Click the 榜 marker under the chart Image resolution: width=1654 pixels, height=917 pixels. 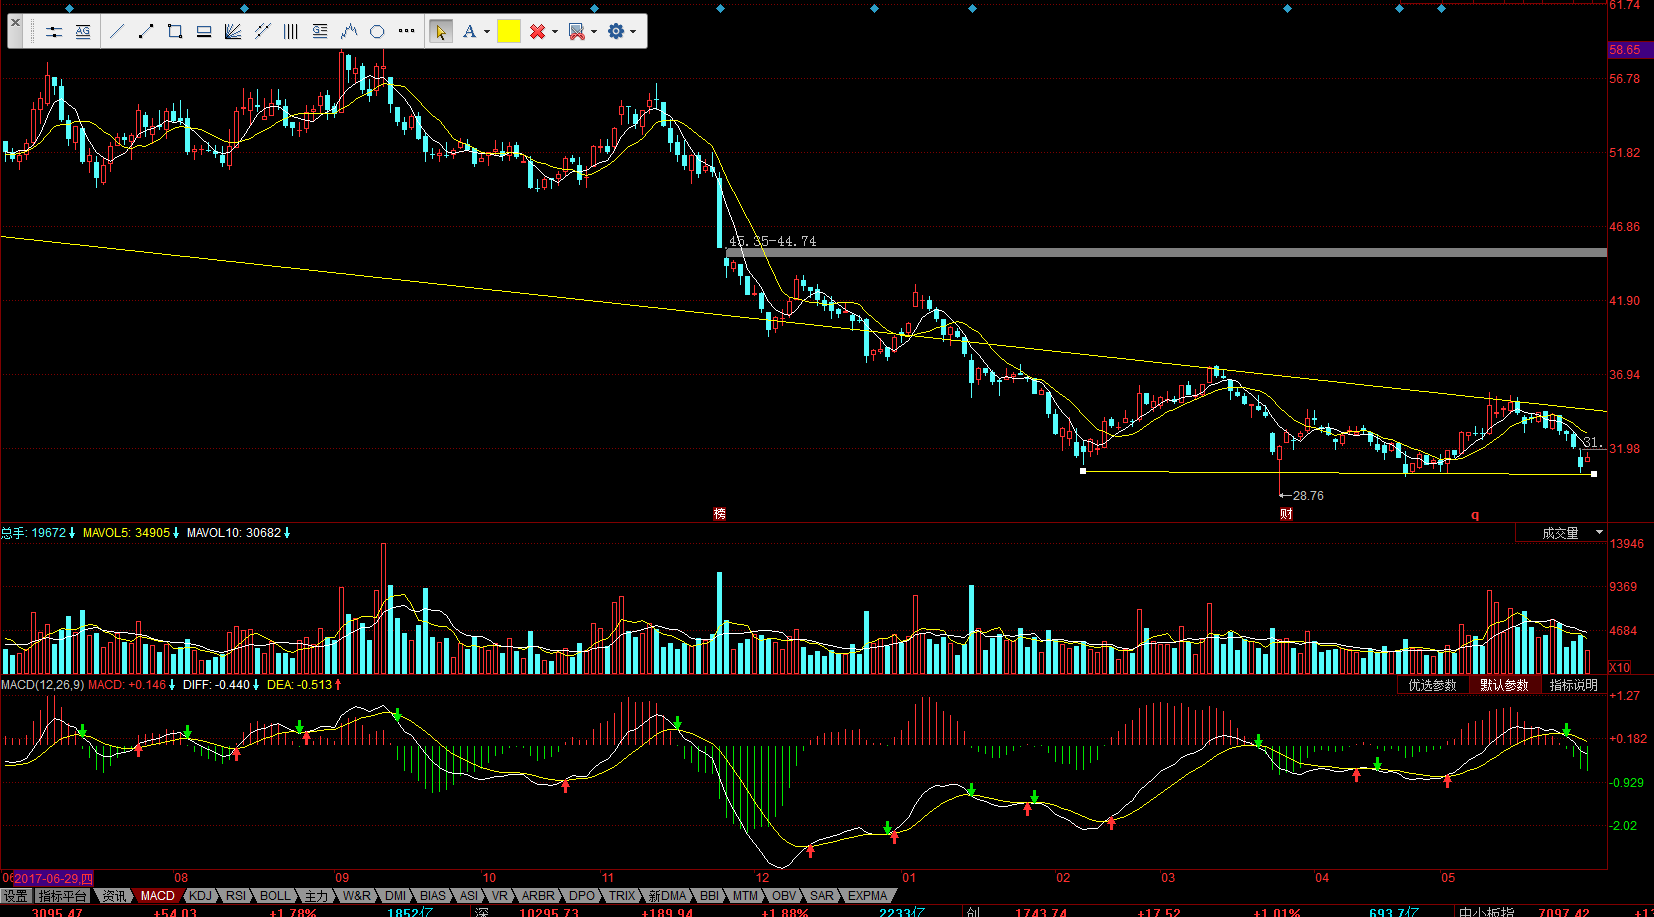(x=719, y=514)
